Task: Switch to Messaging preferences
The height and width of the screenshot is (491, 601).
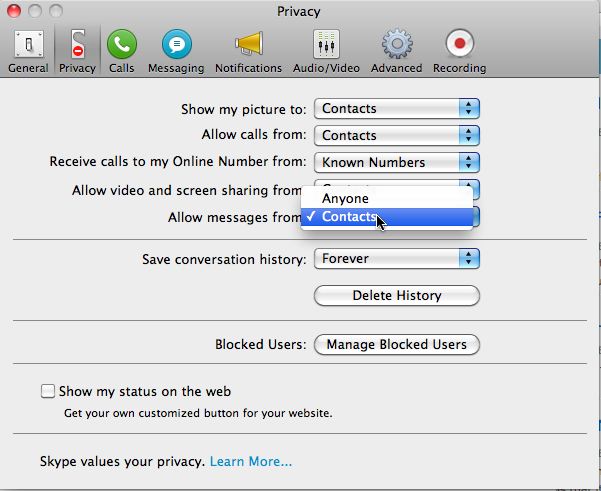Action: (x=175, y=51)
